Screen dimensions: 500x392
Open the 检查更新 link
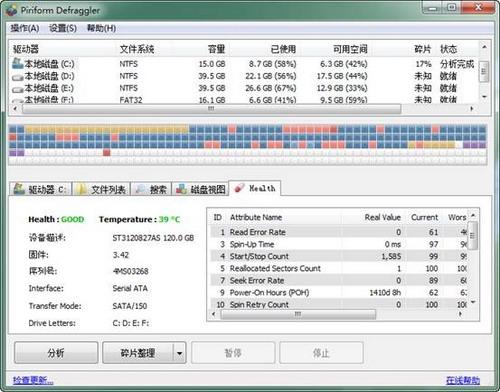pyautogui.click(x=33, y=380)
